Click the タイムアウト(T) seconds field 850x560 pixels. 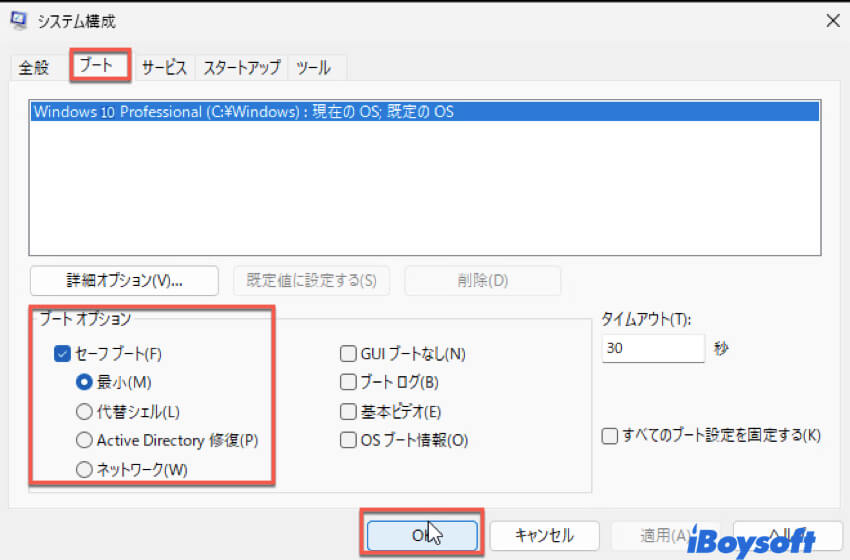click(653, 348)
